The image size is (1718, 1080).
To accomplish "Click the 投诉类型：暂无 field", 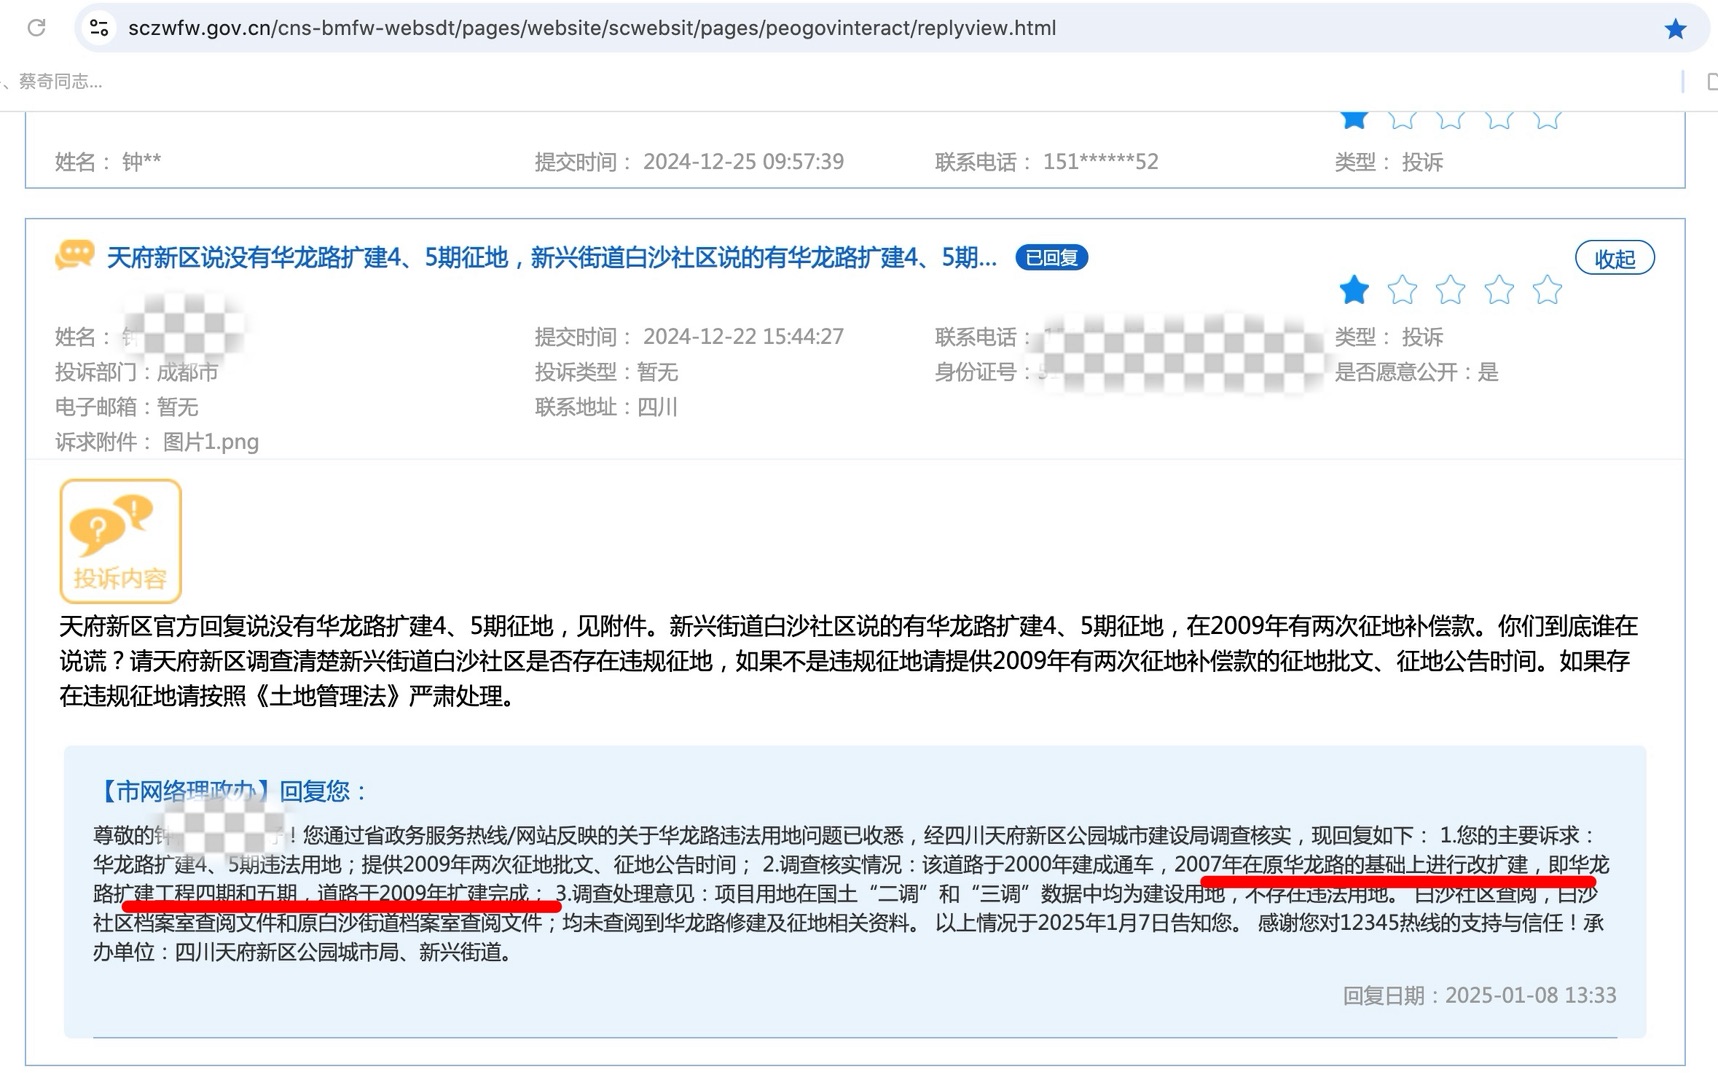I will [x=606, y=372].
